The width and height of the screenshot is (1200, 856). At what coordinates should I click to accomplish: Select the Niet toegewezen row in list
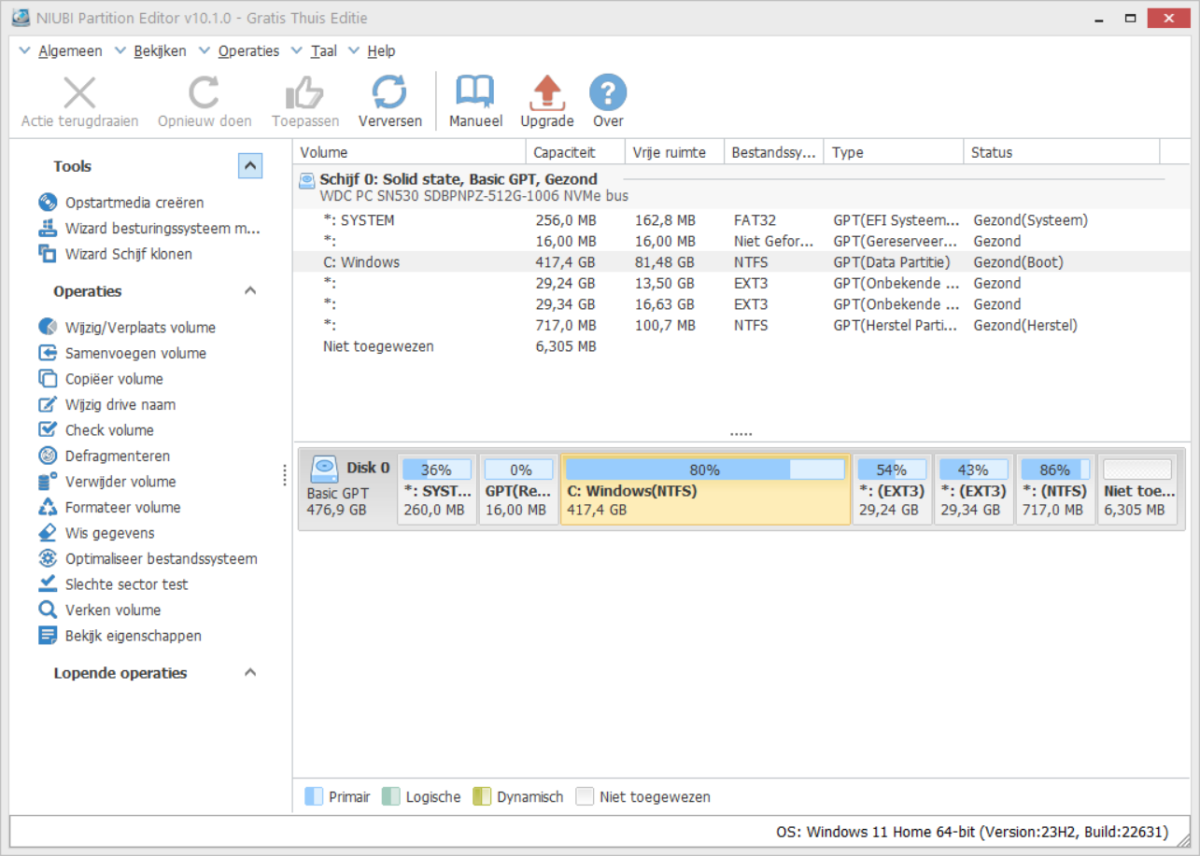point(378,346)
